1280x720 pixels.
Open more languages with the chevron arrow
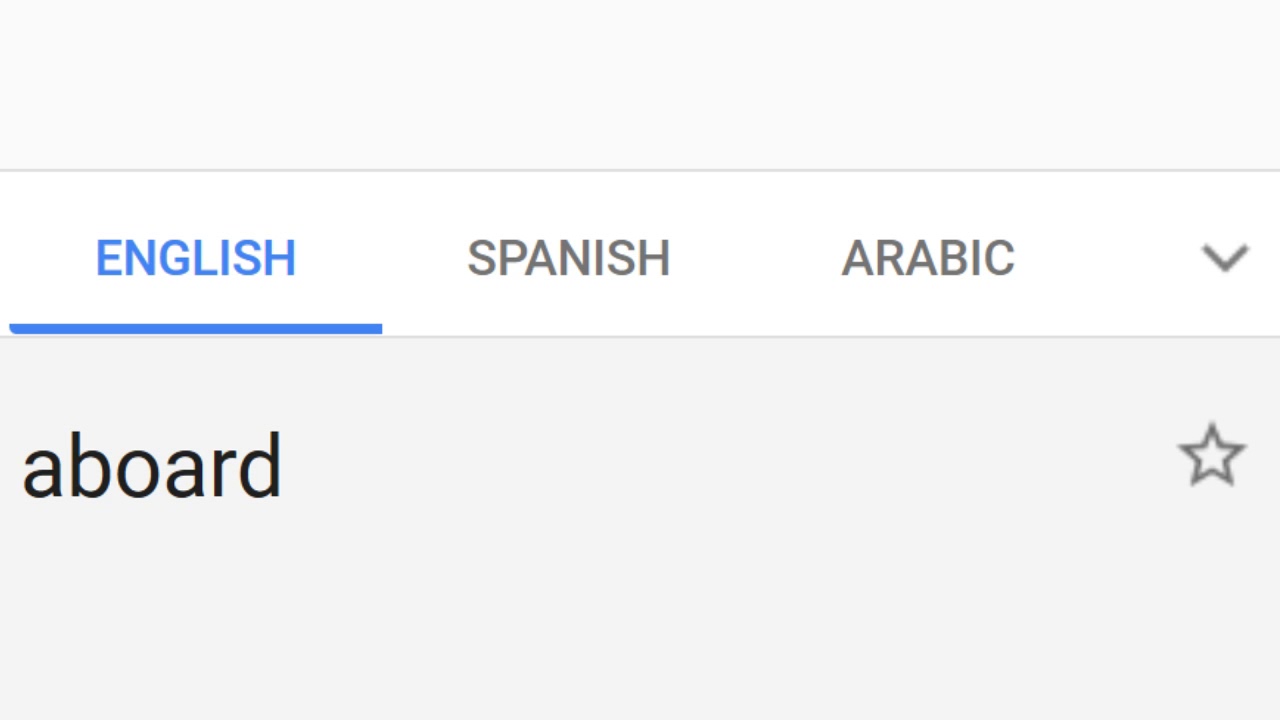(x=1225, y=258)
